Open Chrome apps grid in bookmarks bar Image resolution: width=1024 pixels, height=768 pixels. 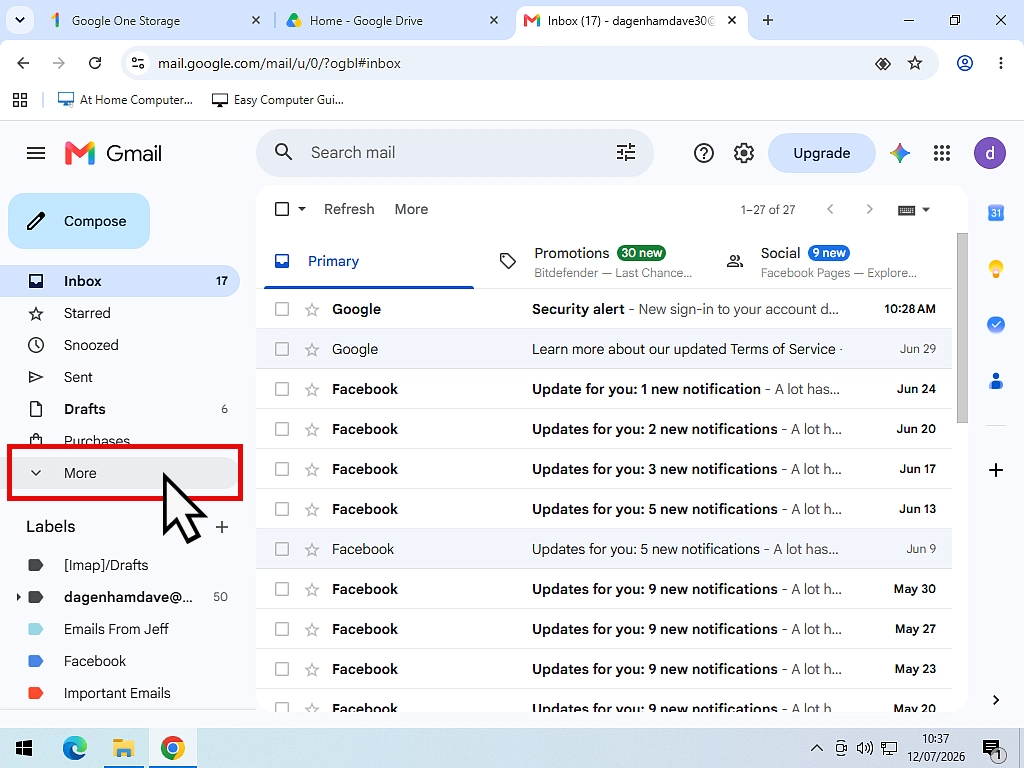pyautogui.click(x=20, y=100)
